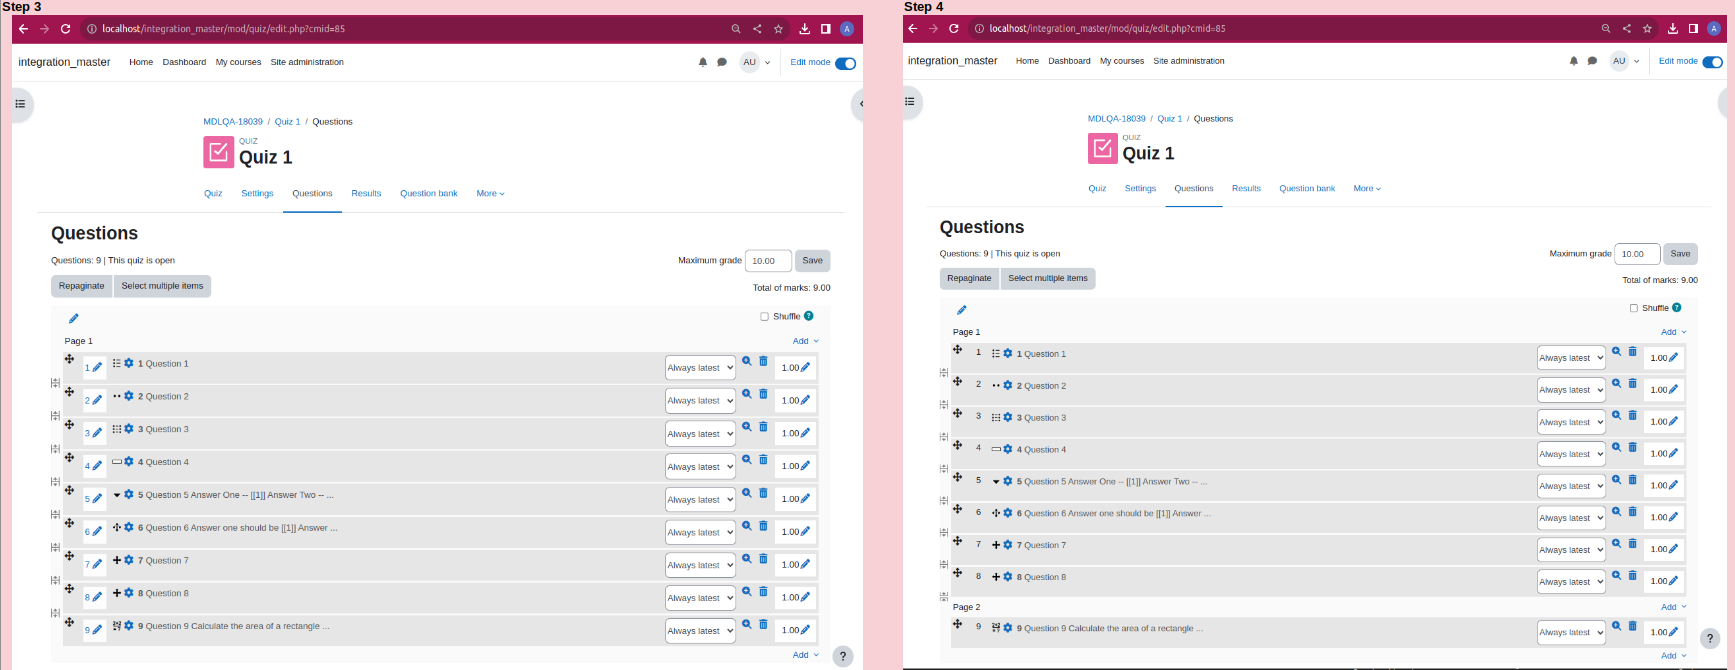
Task: Go to Dashboard in Step 4 navigation
Action: click(x=1069, y=61)
